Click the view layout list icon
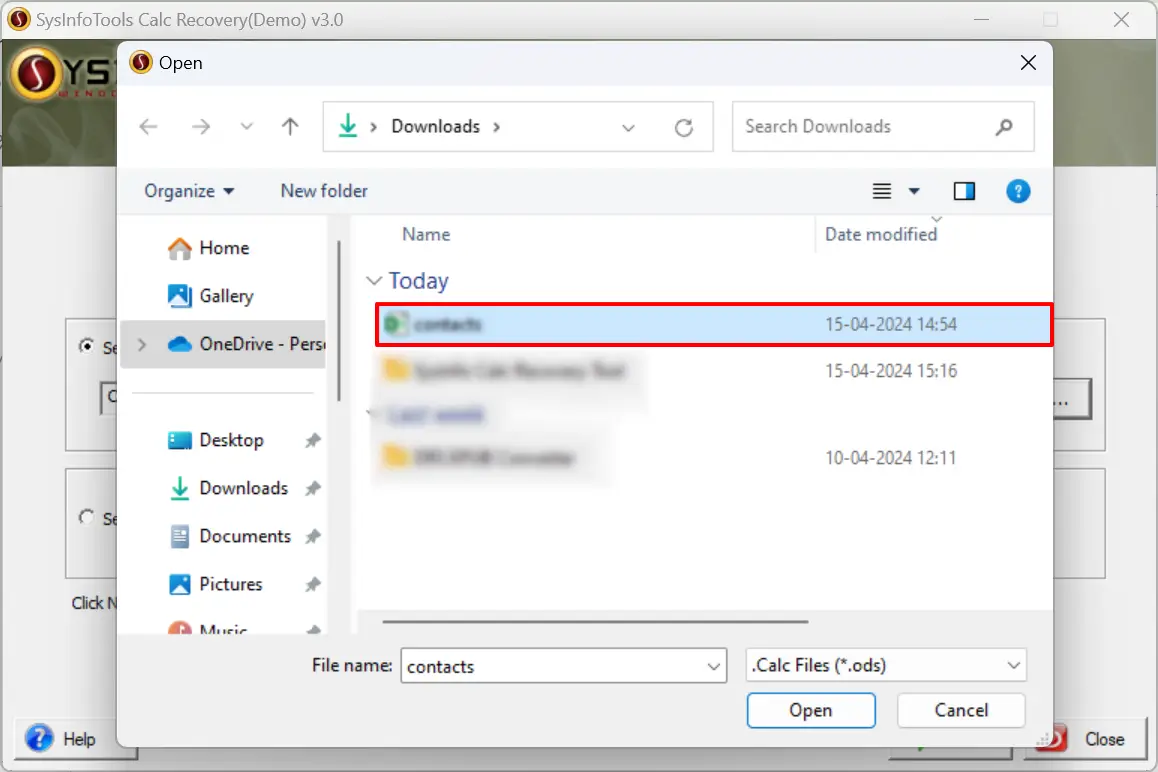The height and width of the screenshot is (772, 1158). (x=882, y=191)
